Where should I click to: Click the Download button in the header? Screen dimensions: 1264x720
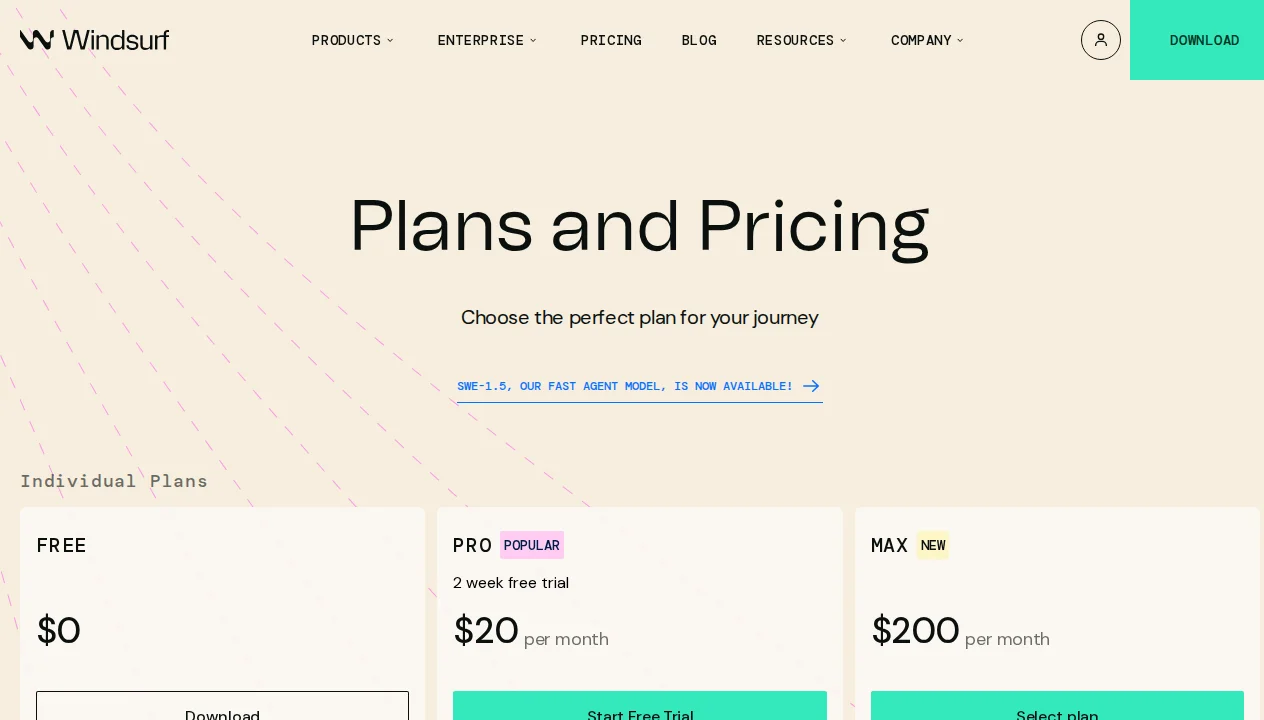click(x=1204, y=40)
